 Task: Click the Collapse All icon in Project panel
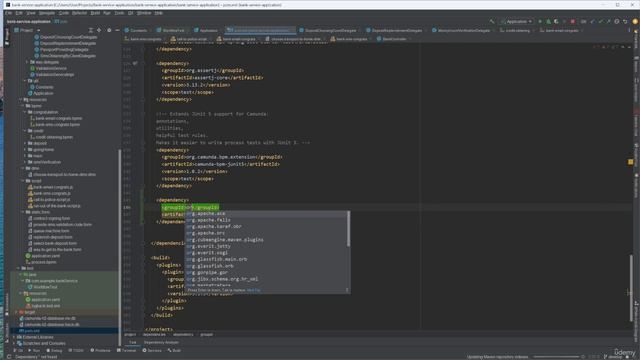tap(91, 30)
